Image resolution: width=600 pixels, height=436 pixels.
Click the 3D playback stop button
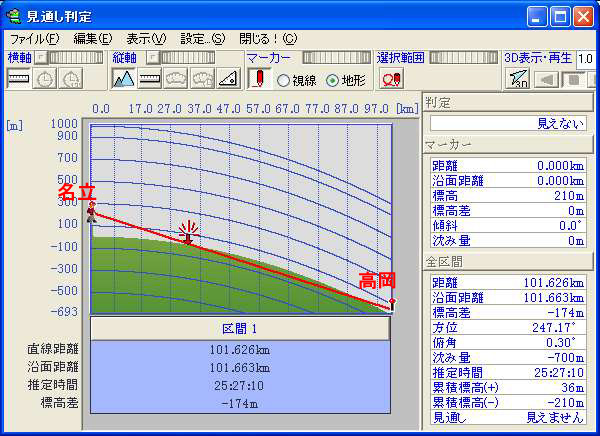pos(574,80)
